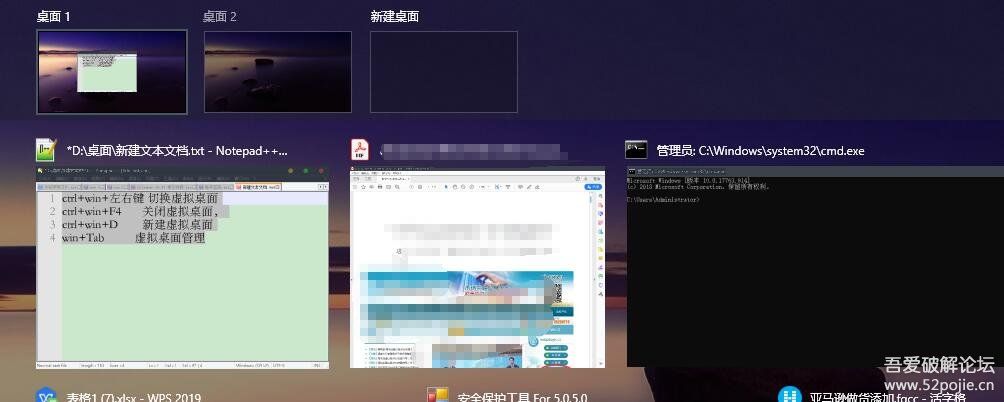
Task: Select the cmd.exe window preview
Action: tap(814, 266)
